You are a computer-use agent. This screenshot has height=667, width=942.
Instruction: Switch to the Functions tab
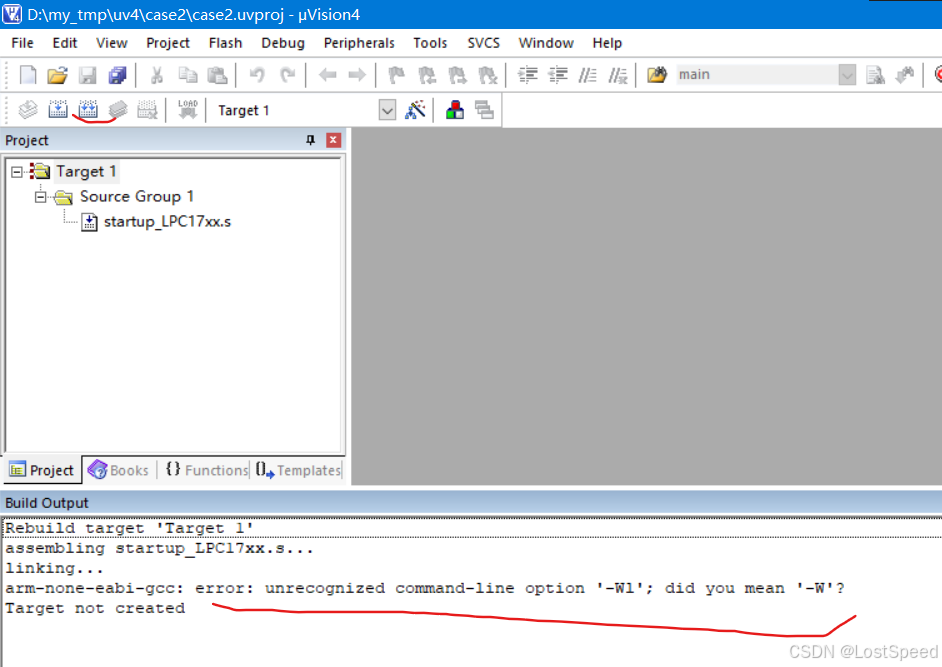[207, 470]
